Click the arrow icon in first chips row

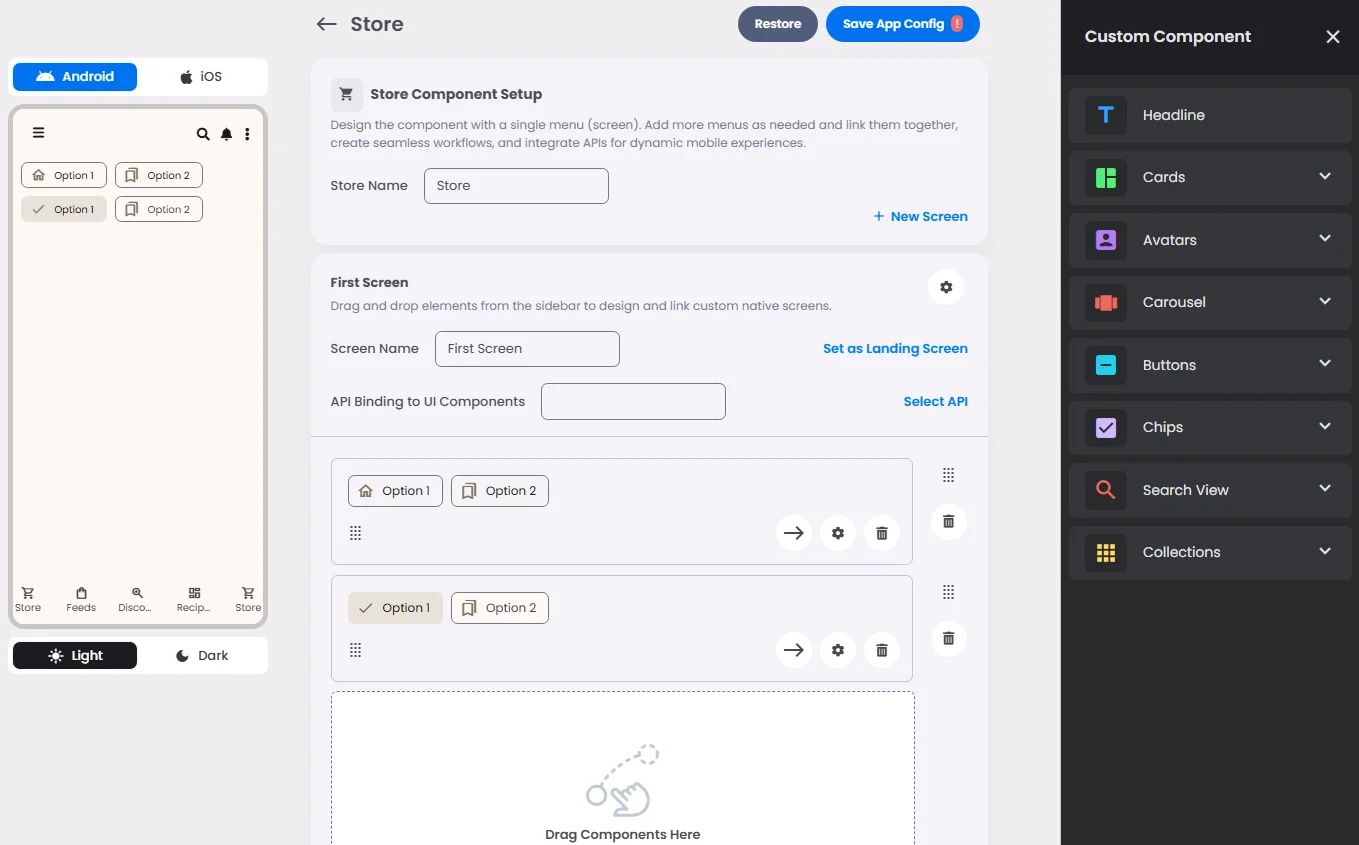click(x=794, y=533)
